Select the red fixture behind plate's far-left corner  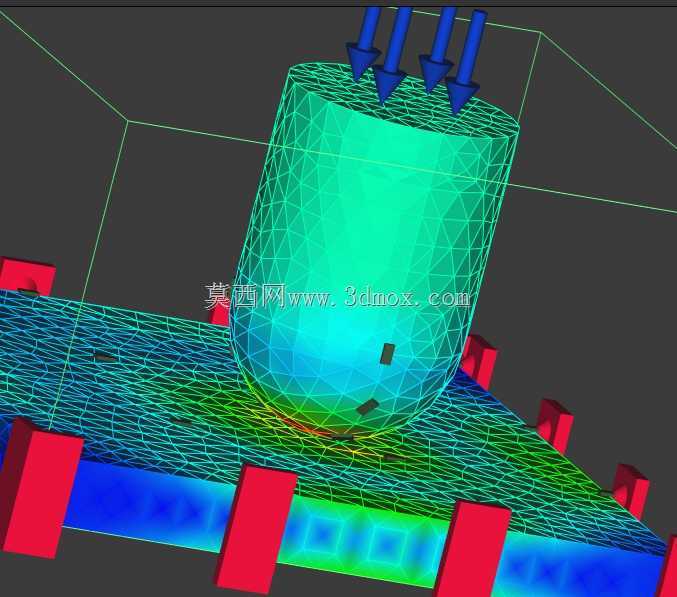(27, 275)
